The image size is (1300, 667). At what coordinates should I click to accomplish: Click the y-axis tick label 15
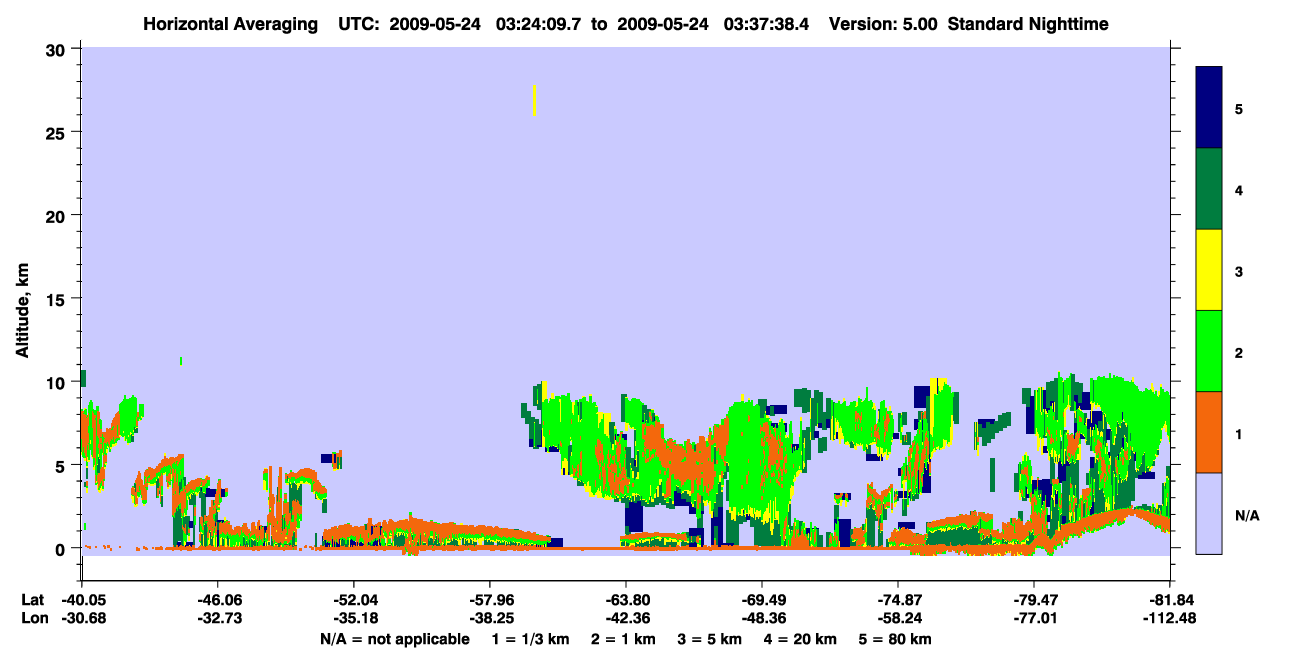click(58, 299)
